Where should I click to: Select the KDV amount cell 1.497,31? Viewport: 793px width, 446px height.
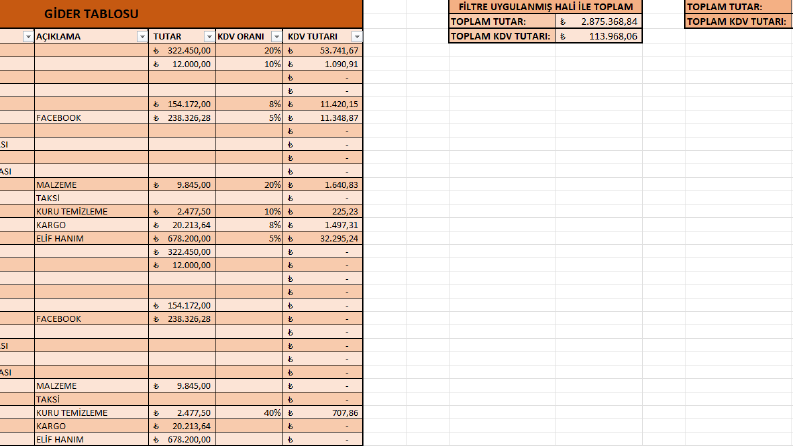click(323, 225)
